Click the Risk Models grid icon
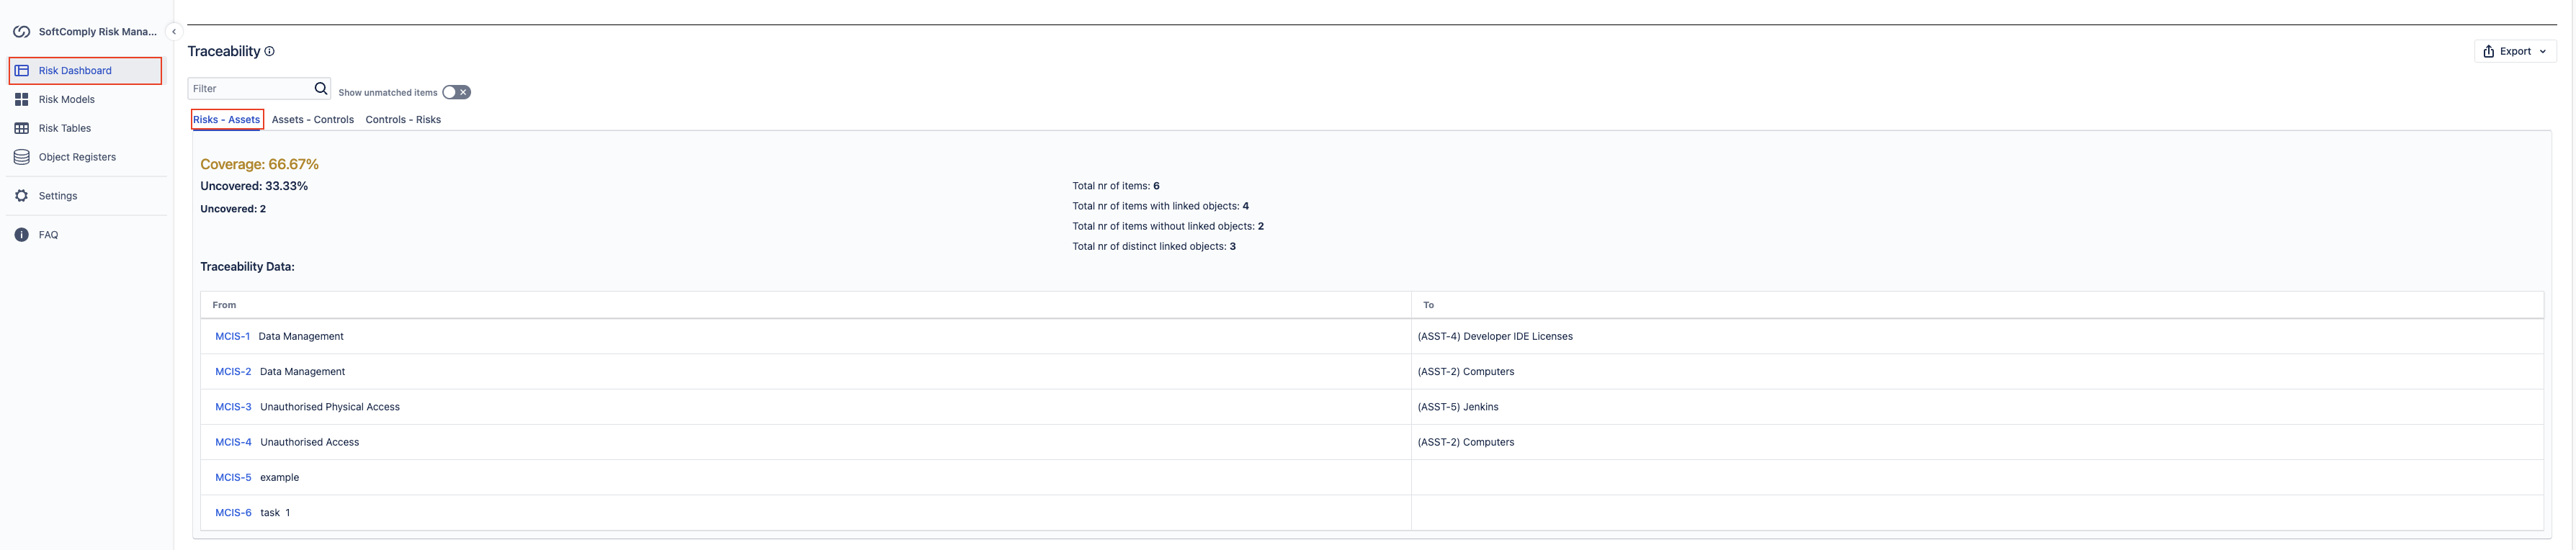This screenshot has width=2576, height=550. [21, 100]
